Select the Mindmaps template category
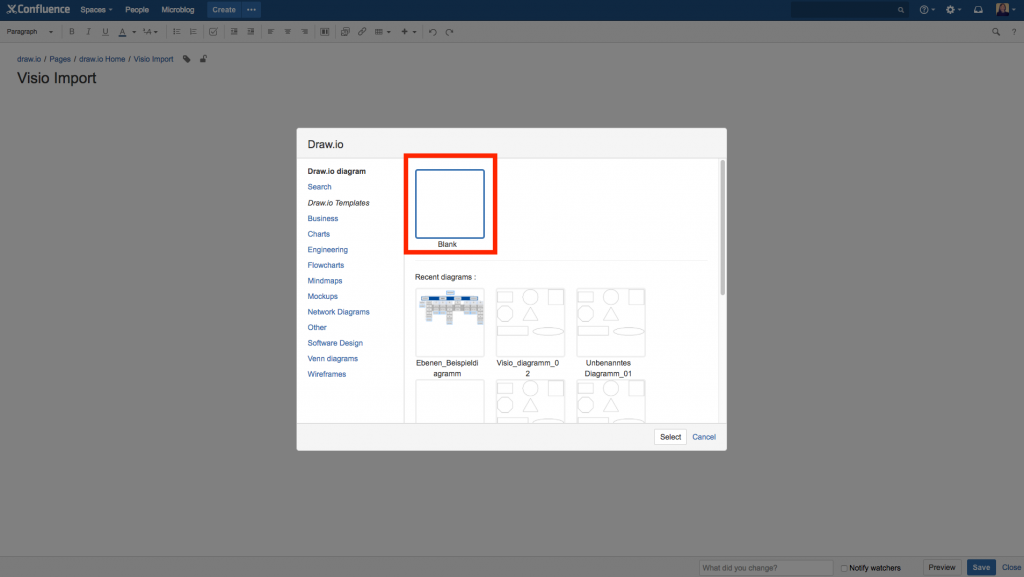Image resolution: width=1024 pixels, height=577 pixels. click(x=325, y=281)
